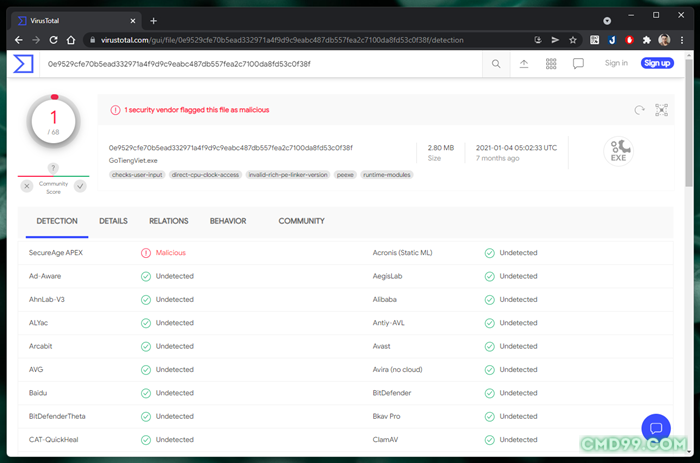Click the search magnifier icon
The height and width of the screenshot is (463, 700).
click(x=496, y=64)
